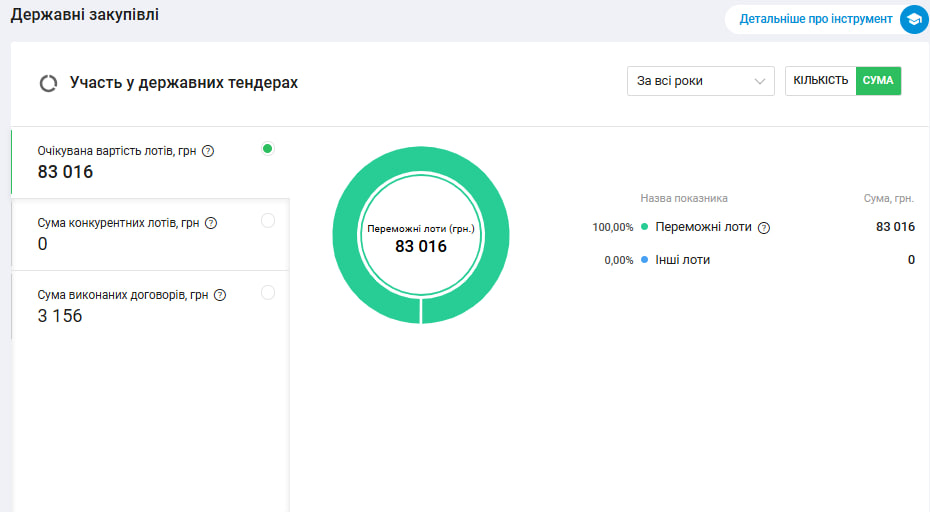Select the Сума конкурентних лотів radio button
Image resolution: width=930 pixels, height=512 pixels.
267,221
